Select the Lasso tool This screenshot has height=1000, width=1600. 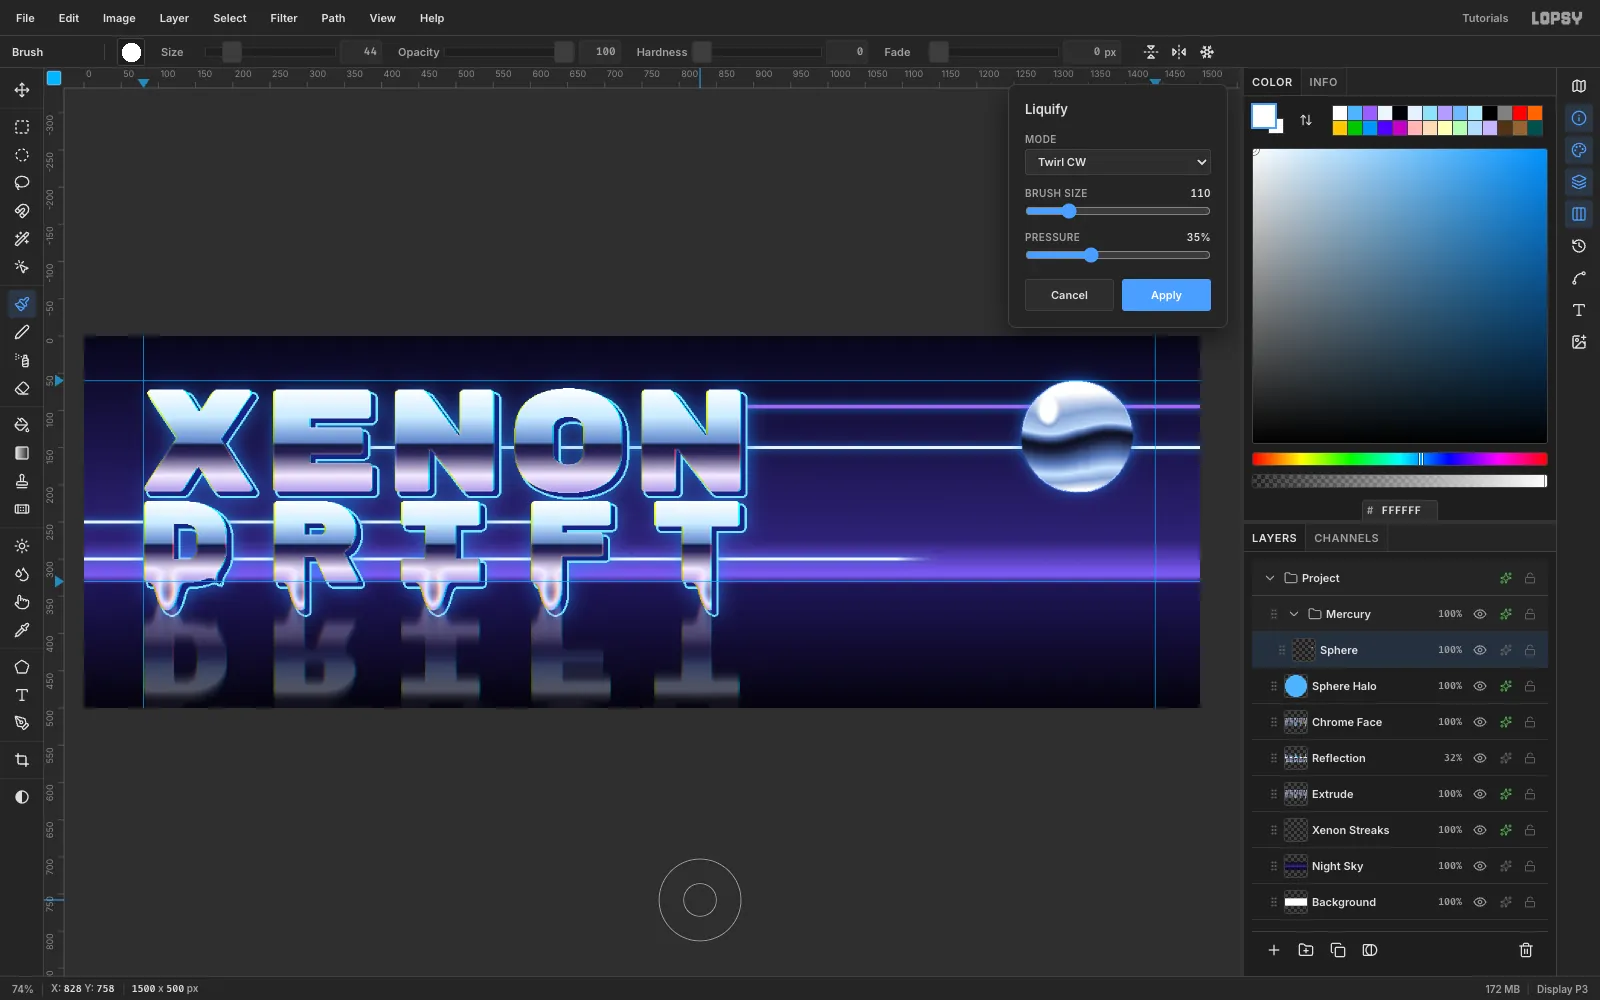pos(22,183)
